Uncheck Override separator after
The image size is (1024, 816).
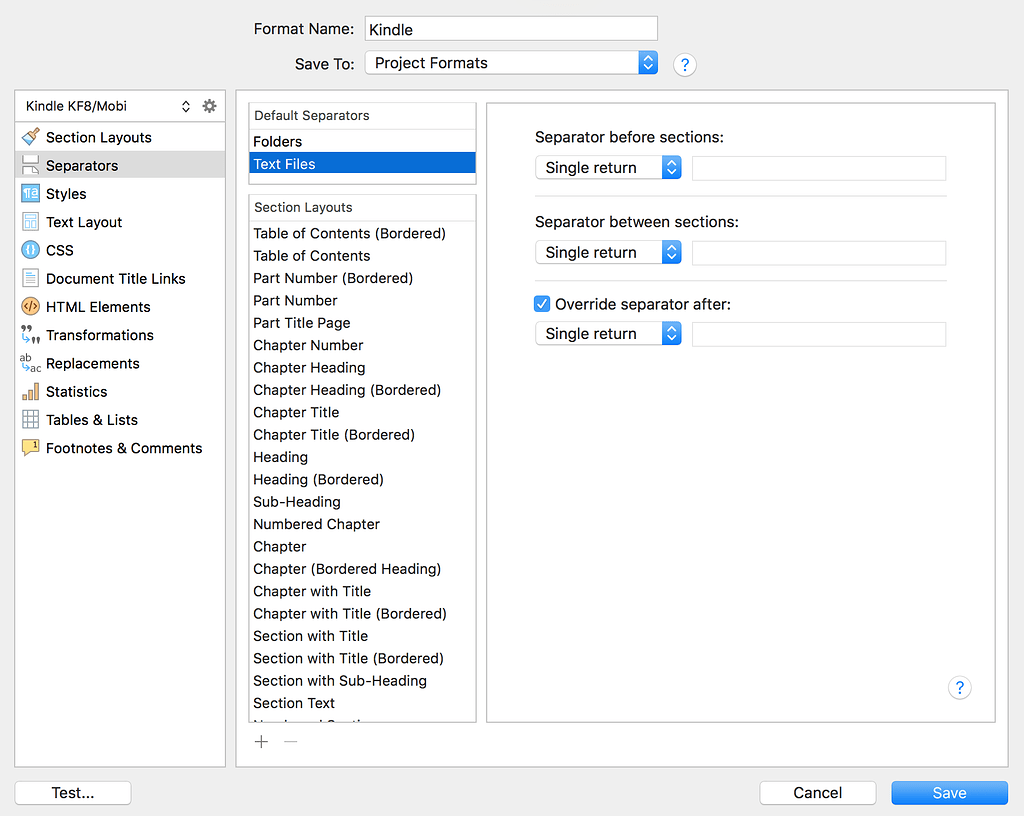pos(540,303)
